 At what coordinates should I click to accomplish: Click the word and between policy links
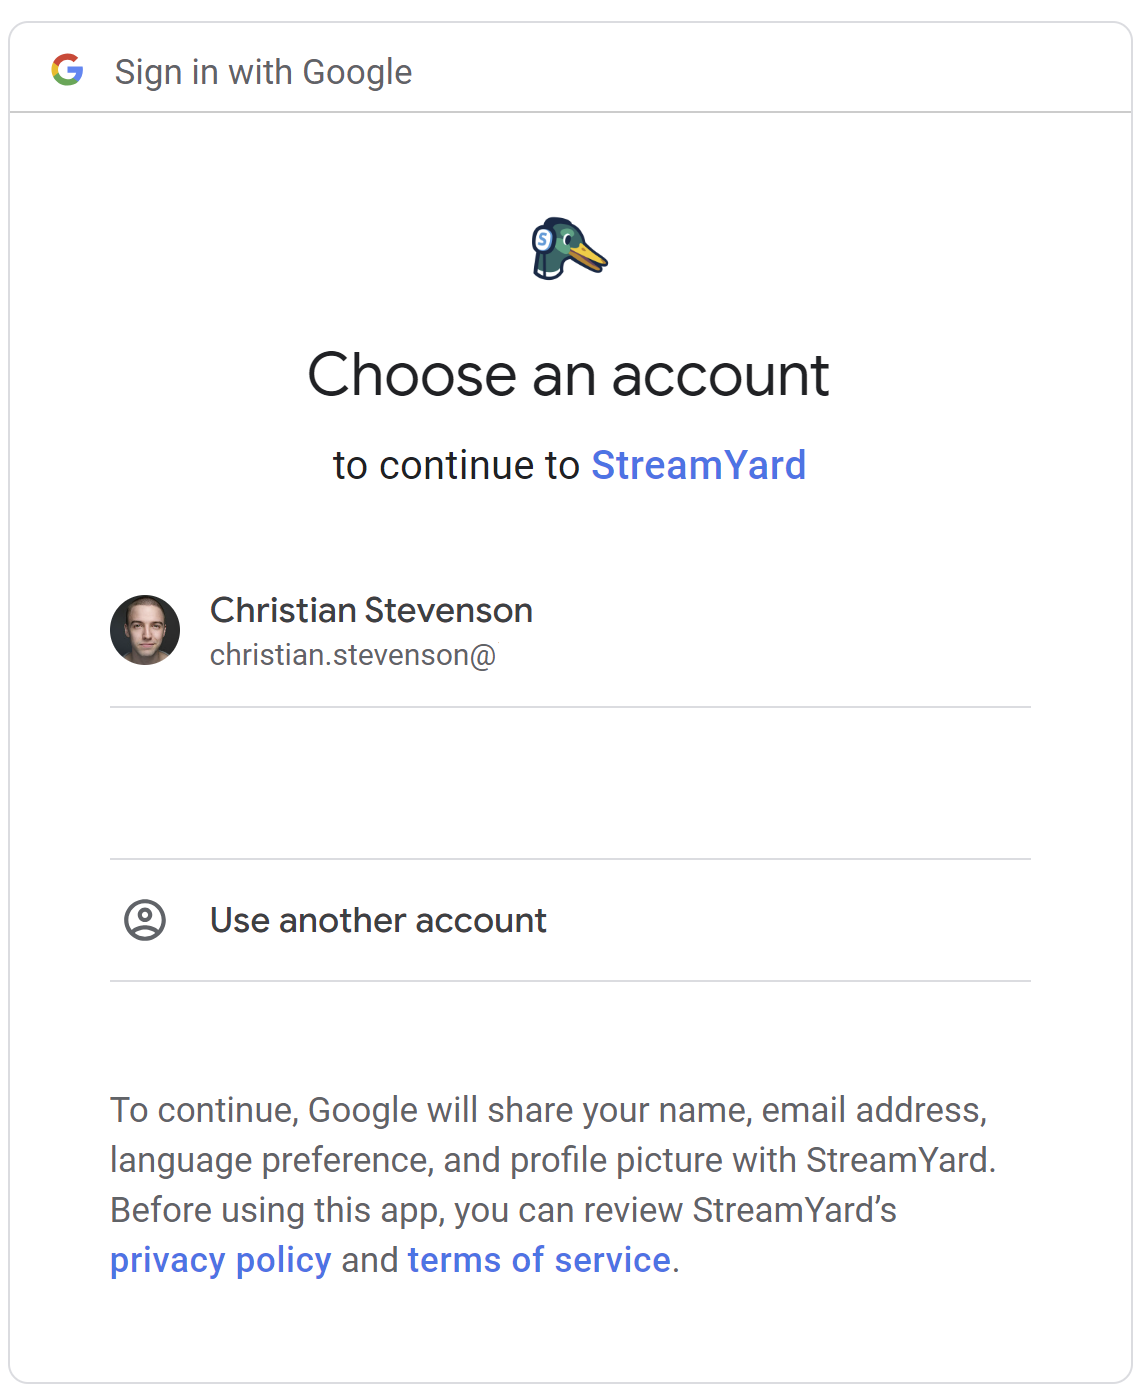pos(370,1260)
